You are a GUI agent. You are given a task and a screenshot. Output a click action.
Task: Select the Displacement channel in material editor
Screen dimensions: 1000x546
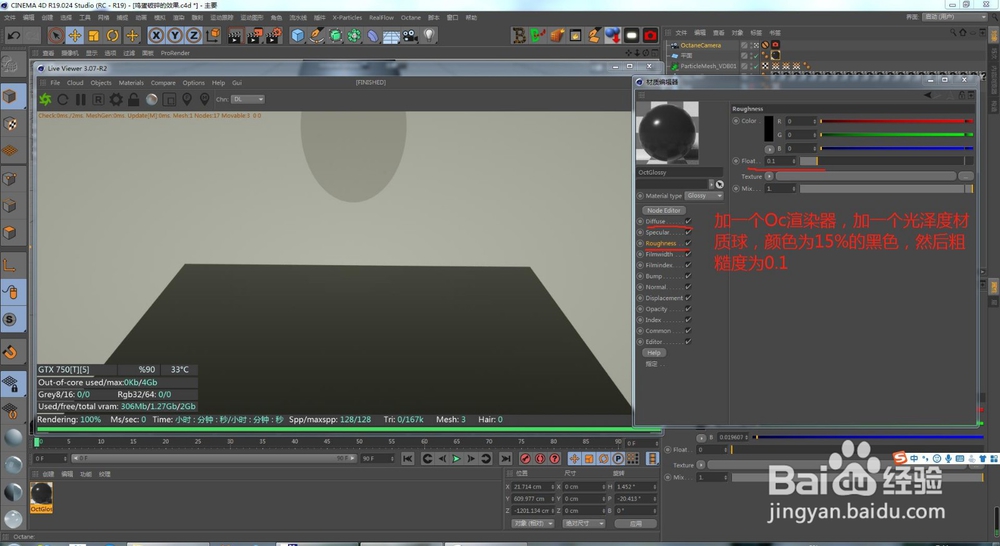[x=664, y=298]
